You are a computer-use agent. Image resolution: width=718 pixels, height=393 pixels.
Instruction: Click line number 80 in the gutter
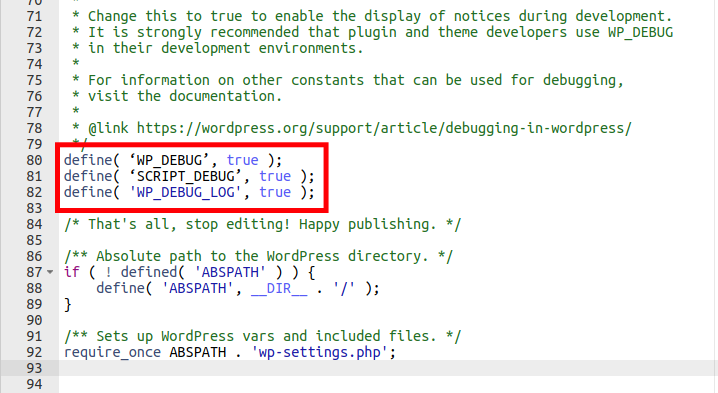tap(34, 160)
